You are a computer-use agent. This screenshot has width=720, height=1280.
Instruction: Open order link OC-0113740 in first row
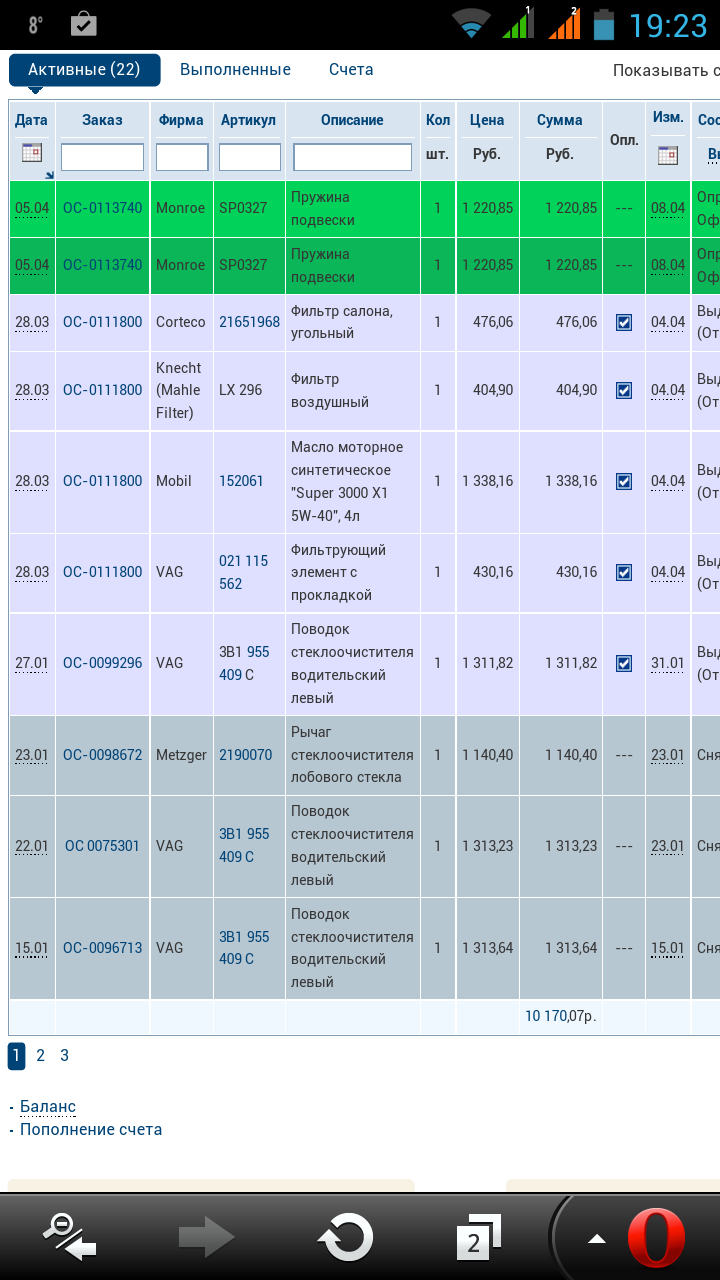click(x=102, y=208)
